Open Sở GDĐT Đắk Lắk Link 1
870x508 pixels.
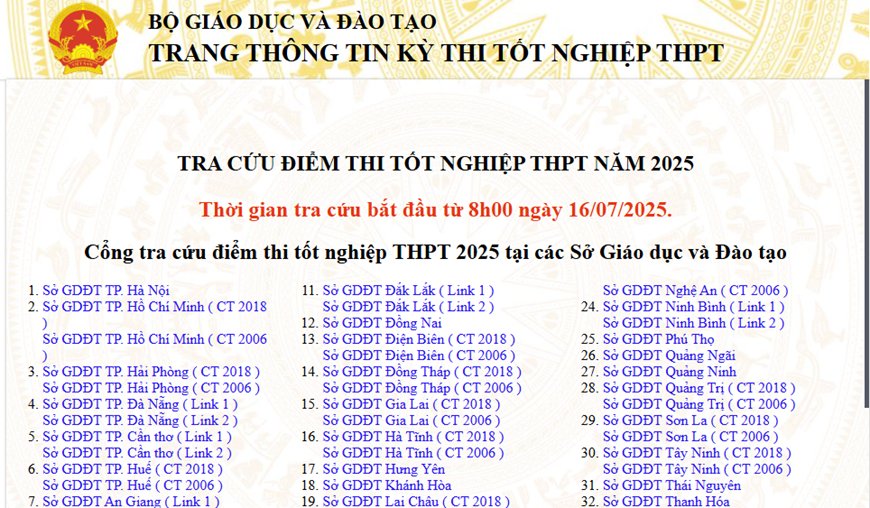pos(408,291)
